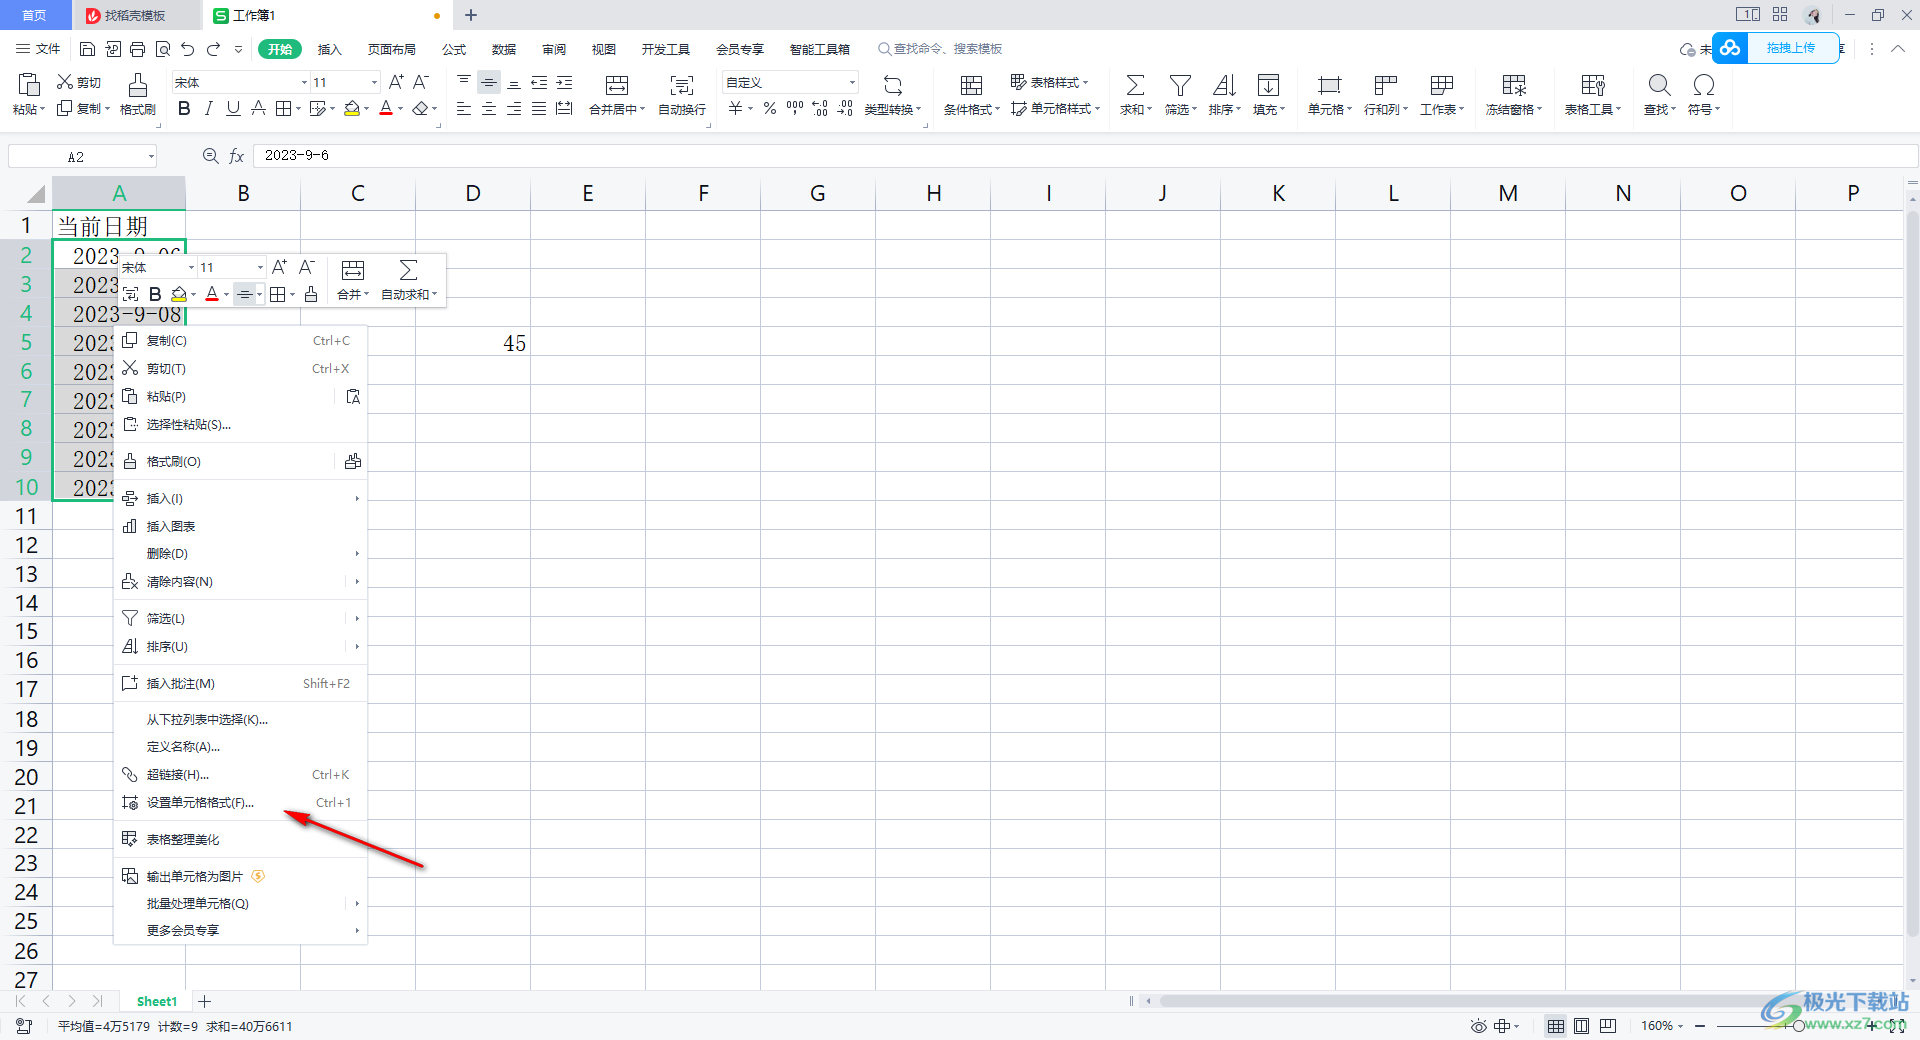Click the Type Conversion (类型转换) icon
This screenshot has height=1040, width=1920.
tap(893, 85)
